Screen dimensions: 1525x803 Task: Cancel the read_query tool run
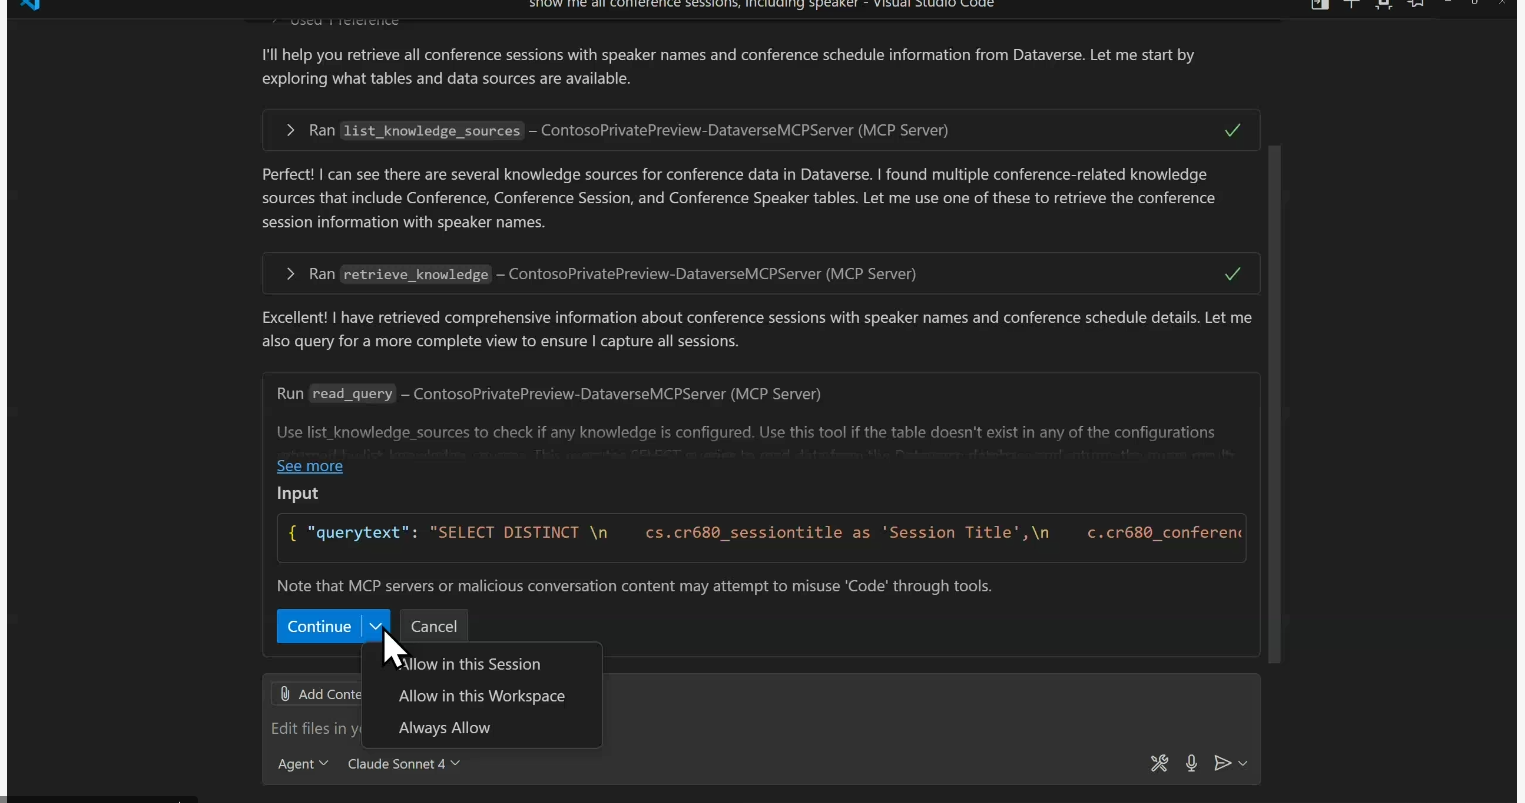tap(433, 626)
